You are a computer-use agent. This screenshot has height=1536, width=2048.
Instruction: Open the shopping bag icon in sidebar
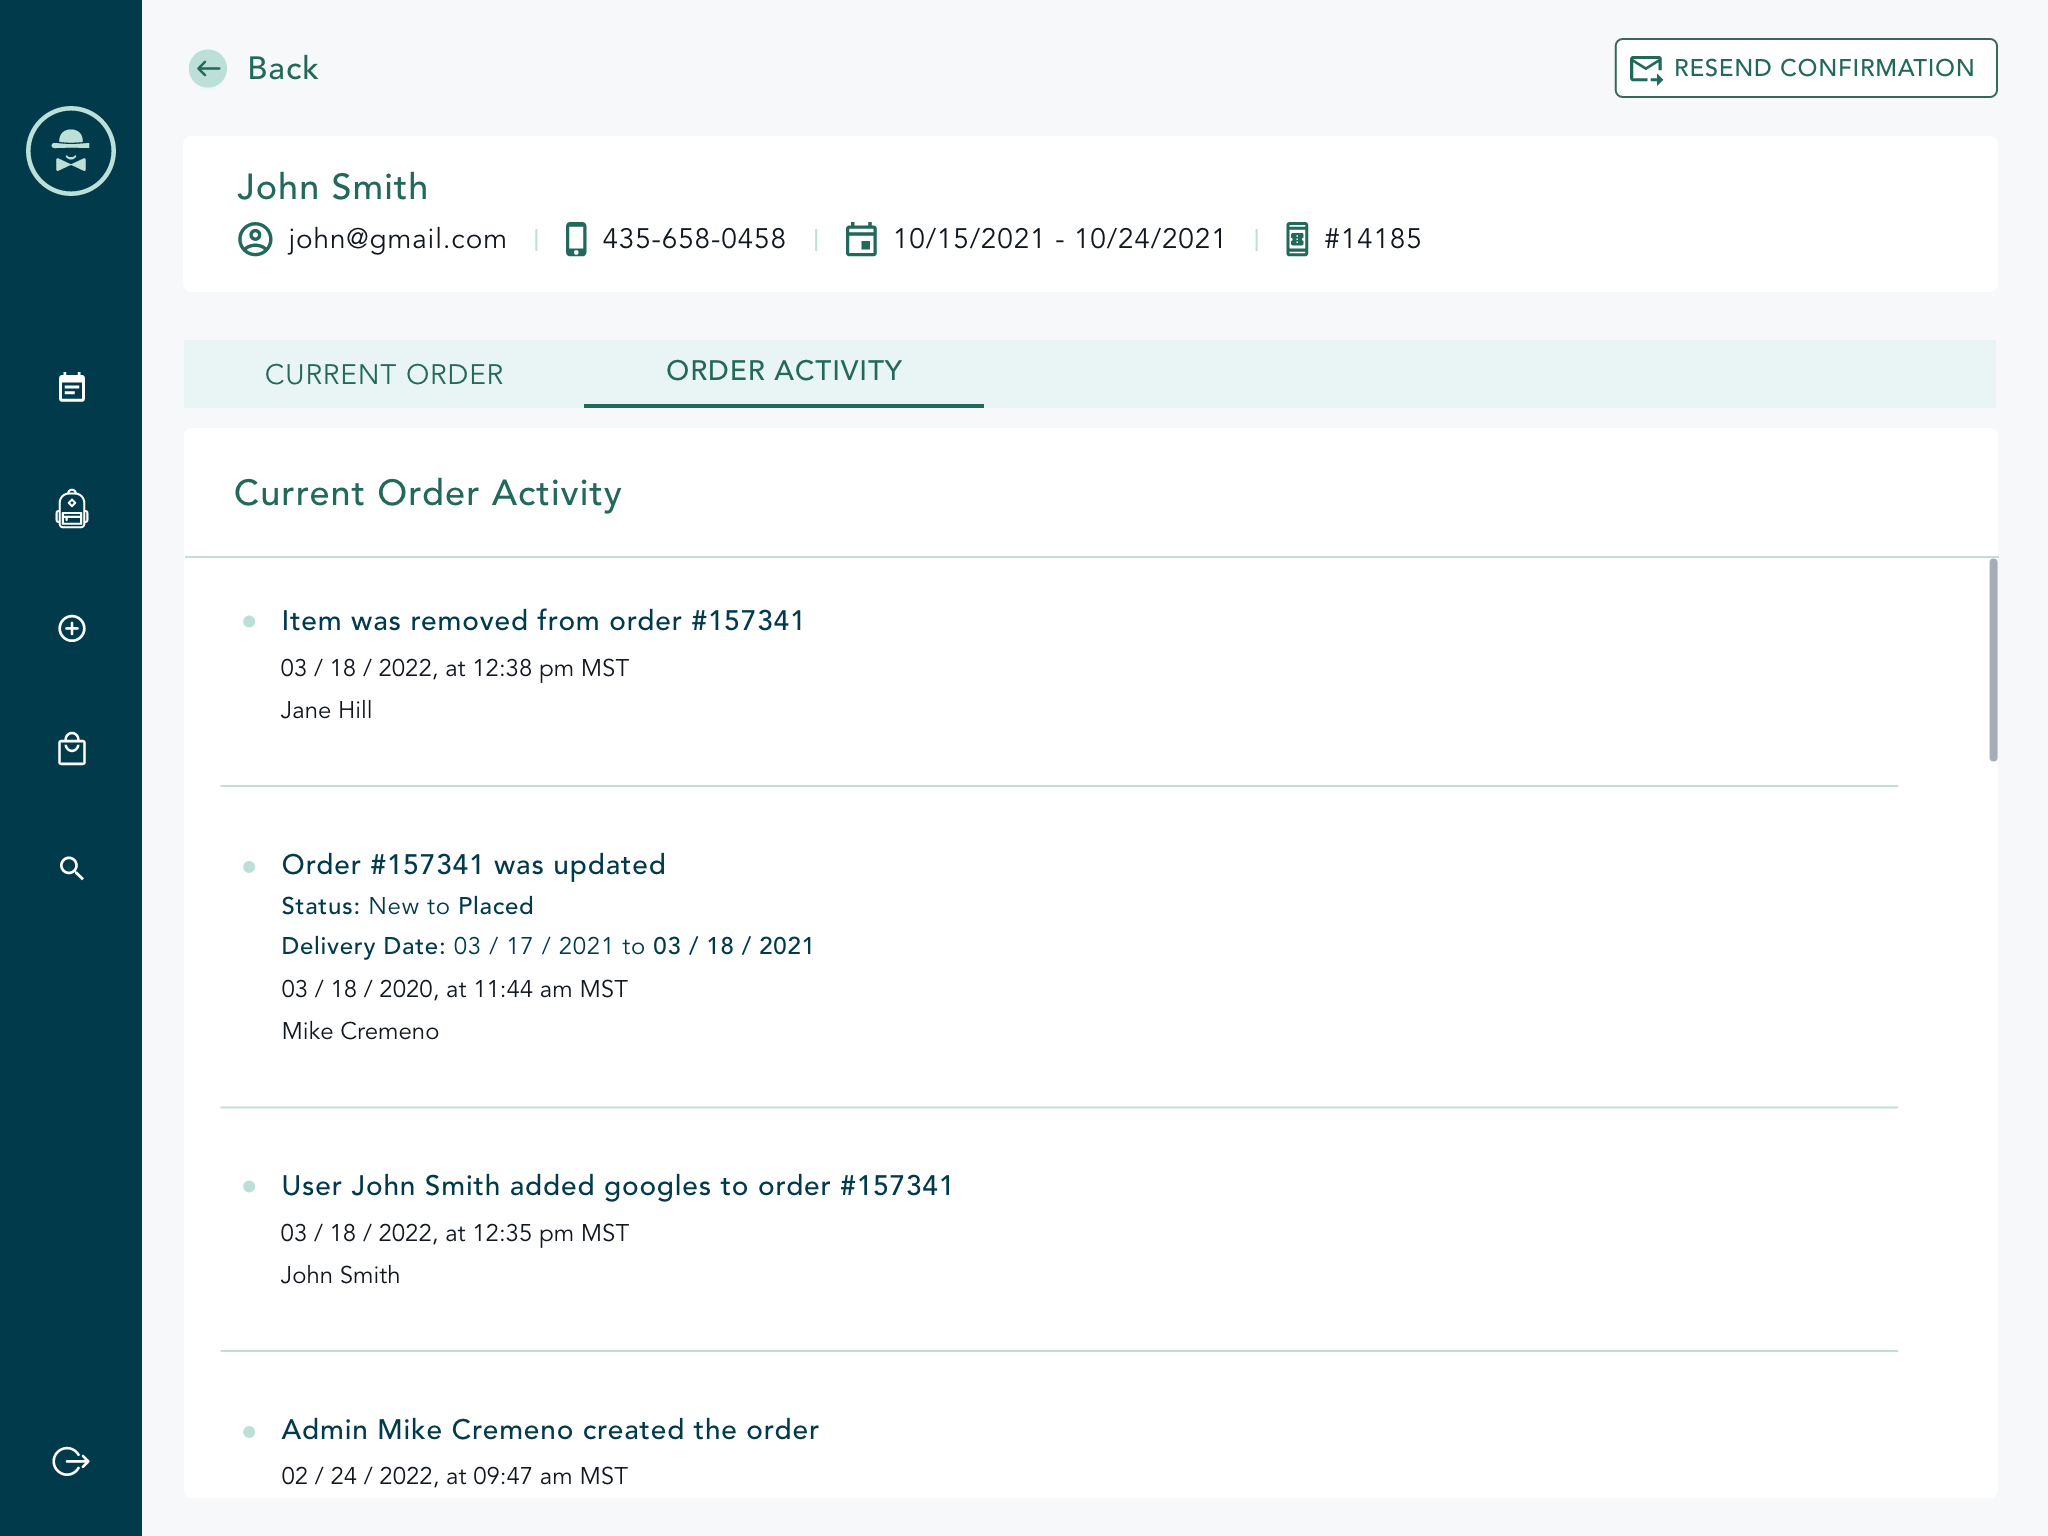[71, 749]
